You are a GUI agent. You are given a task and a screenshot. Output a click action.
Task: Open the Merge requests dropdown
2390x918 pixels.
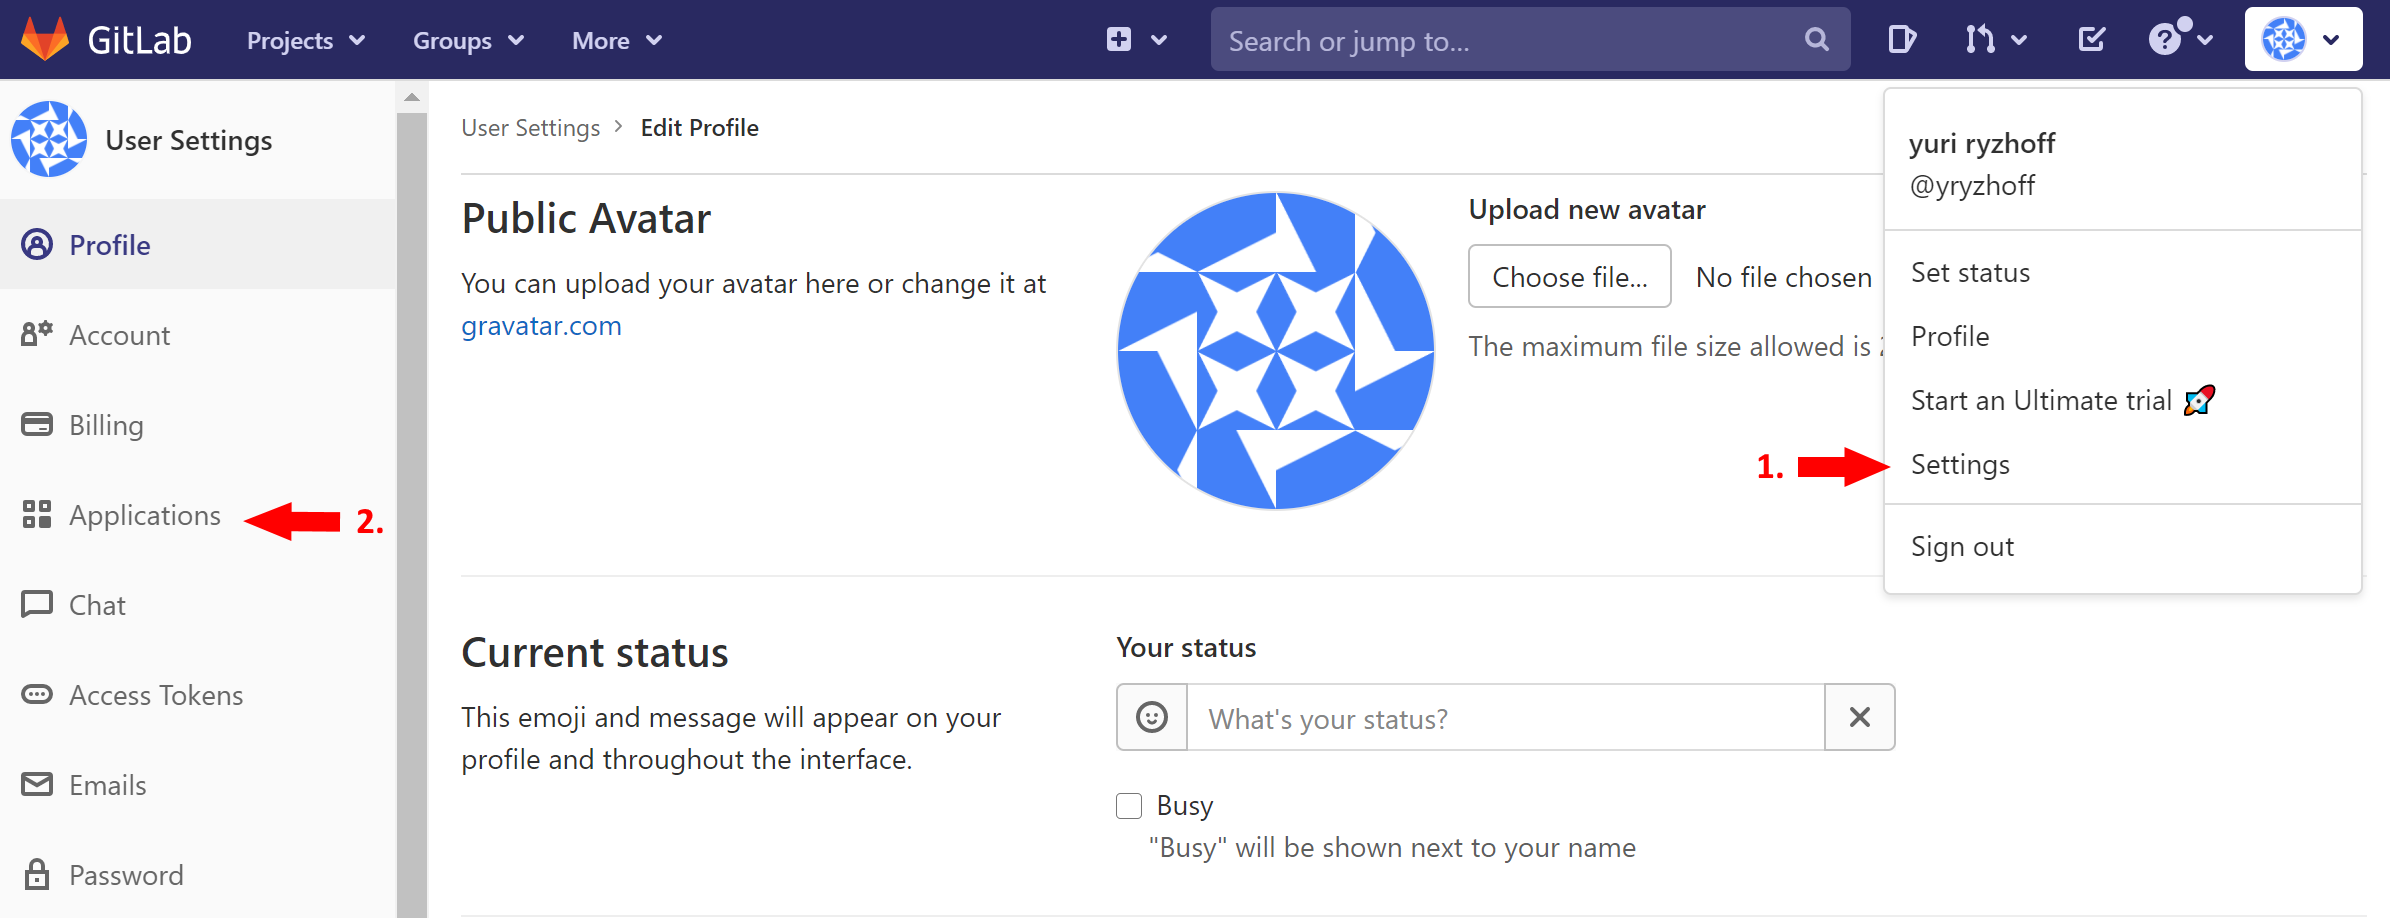click(x=1995, y=40)
